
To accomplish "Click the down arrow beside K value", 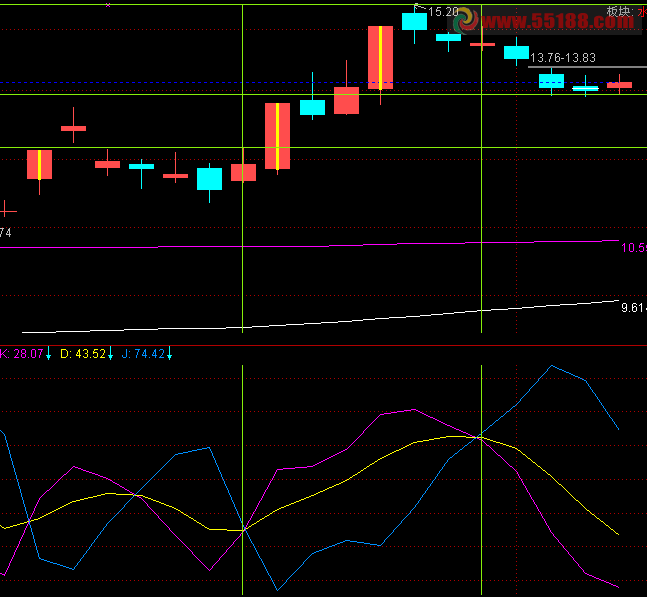I will click(48, 354).
